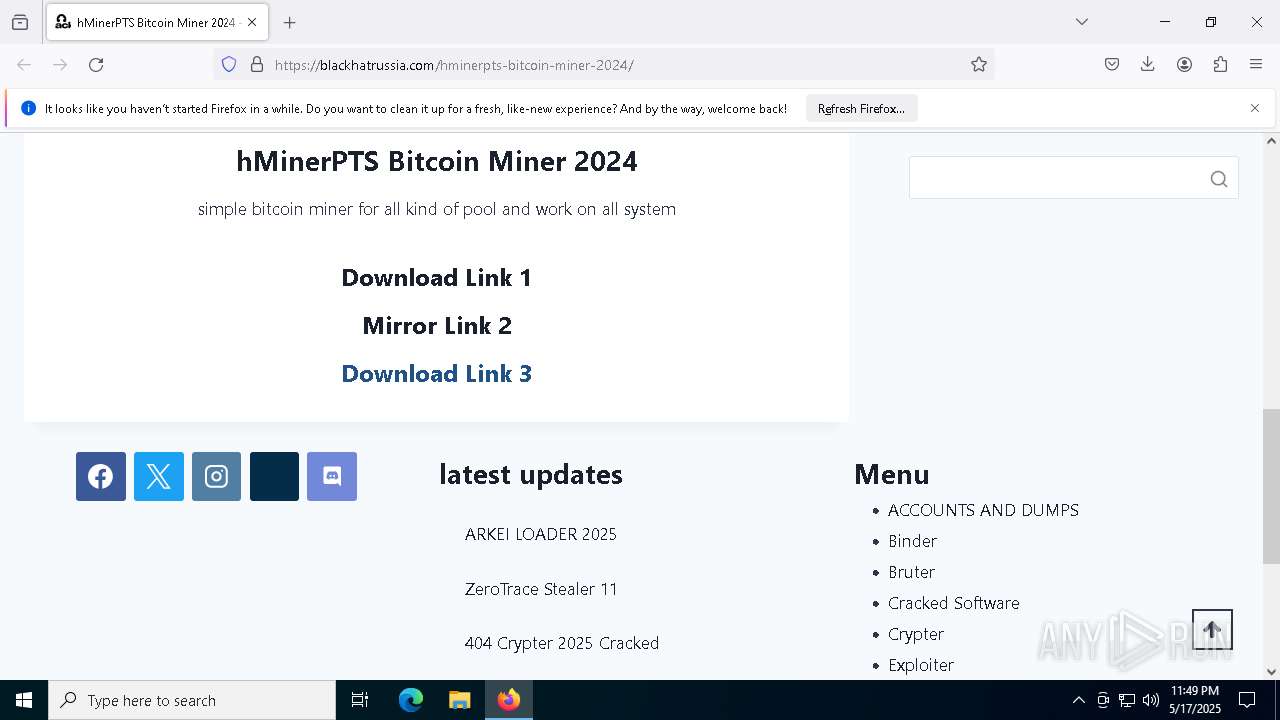Open the Binder menu category
1280x720 pixels.
(x=912, y=541)
